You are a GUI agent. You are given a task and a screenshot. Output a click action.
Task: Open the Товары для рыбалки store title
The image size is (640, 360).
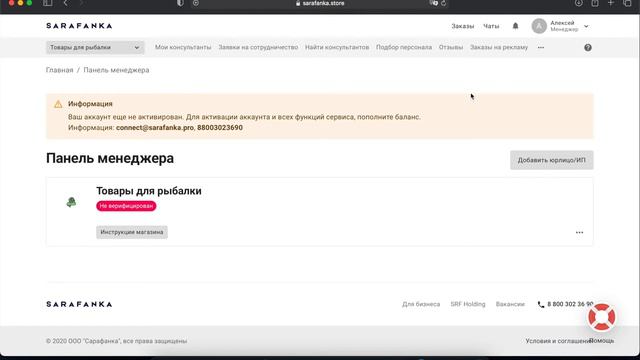149,191
